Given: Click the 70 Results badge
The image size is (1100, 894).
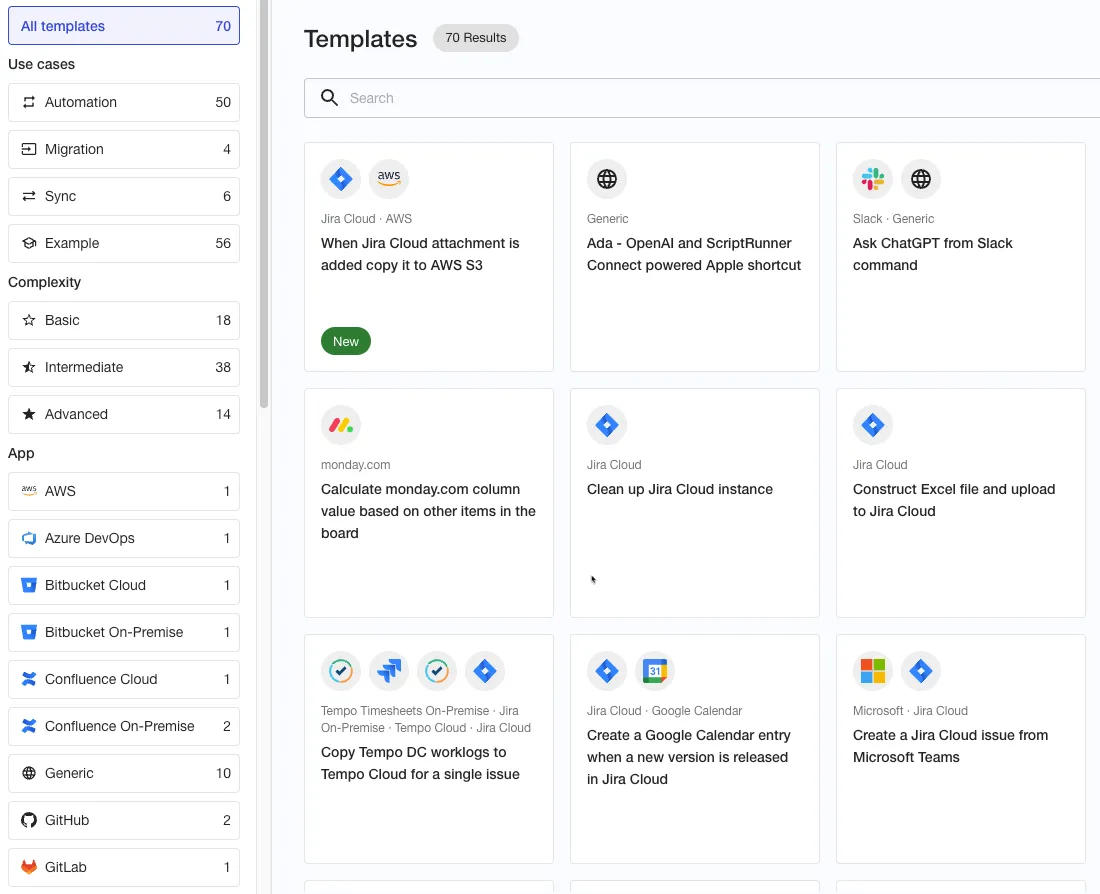Looking at the screenshot, I should [476, 38].
